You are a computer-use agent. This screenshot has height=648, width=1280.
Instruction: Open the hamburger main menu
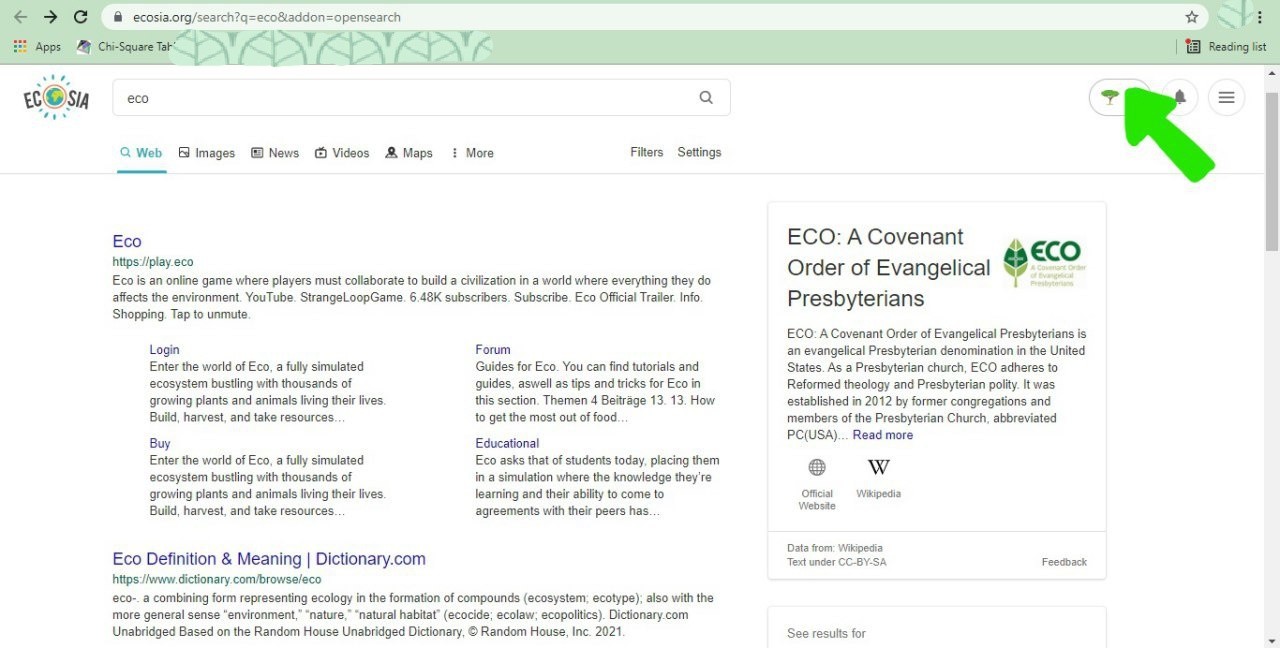(1226, 97)
